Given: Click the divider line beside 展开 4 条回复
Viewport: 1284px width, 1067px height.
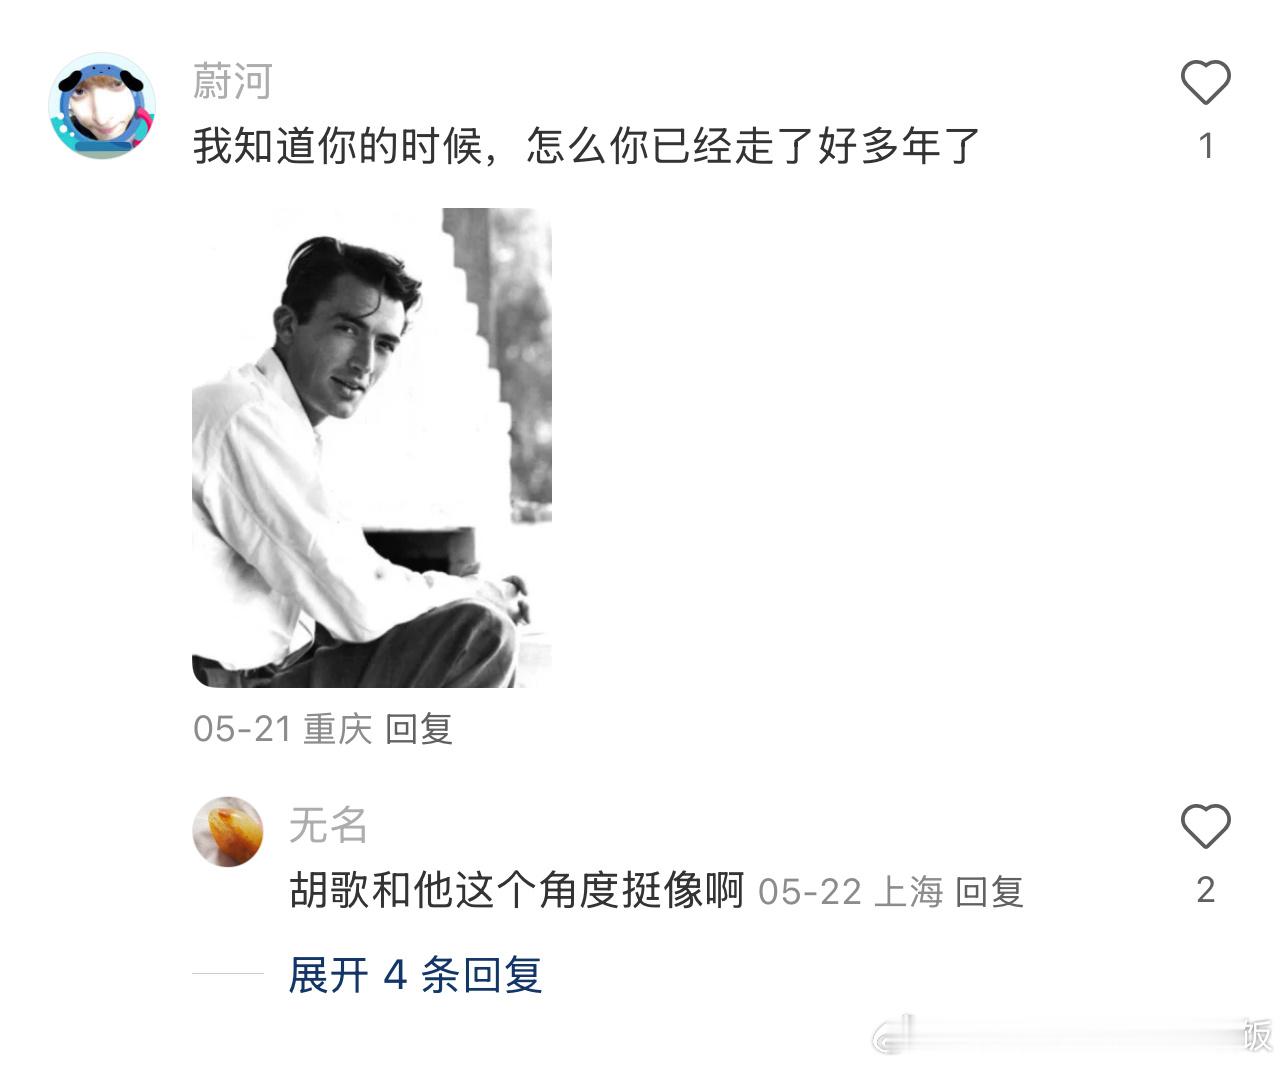Looking at the screenshot, I should (x=228, y=973).
